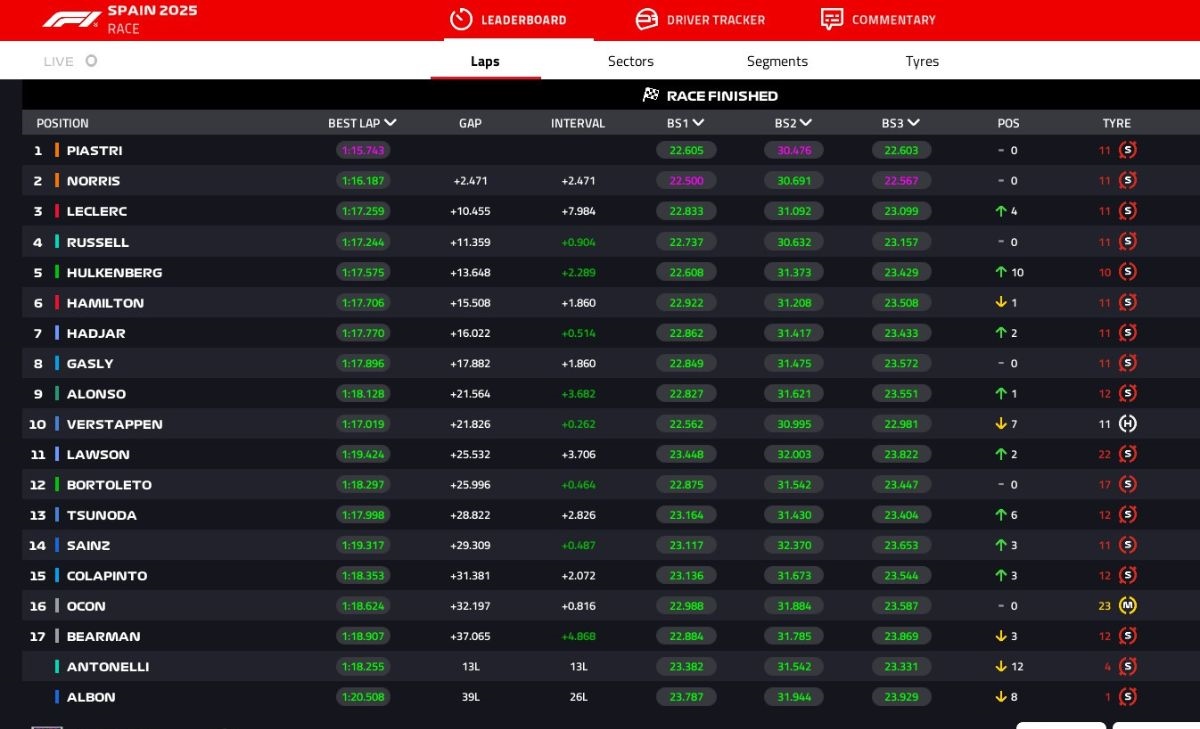This screenshot has width=1200, height=729.
Task: Click Leclerc's green position gain arrow
Action: point(1000,212)
